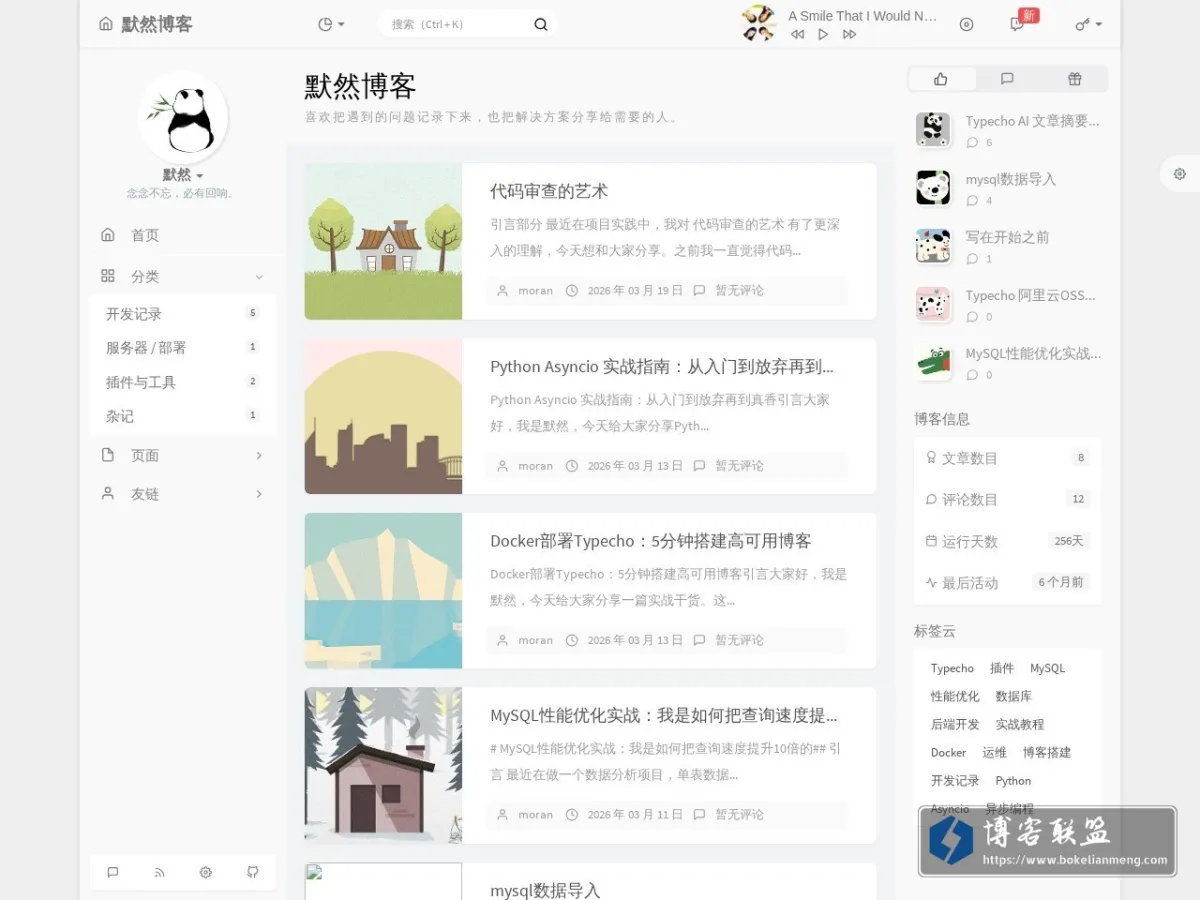
Task: Open mysql数据导入 in popular list
Action: tap(1010, 179)
